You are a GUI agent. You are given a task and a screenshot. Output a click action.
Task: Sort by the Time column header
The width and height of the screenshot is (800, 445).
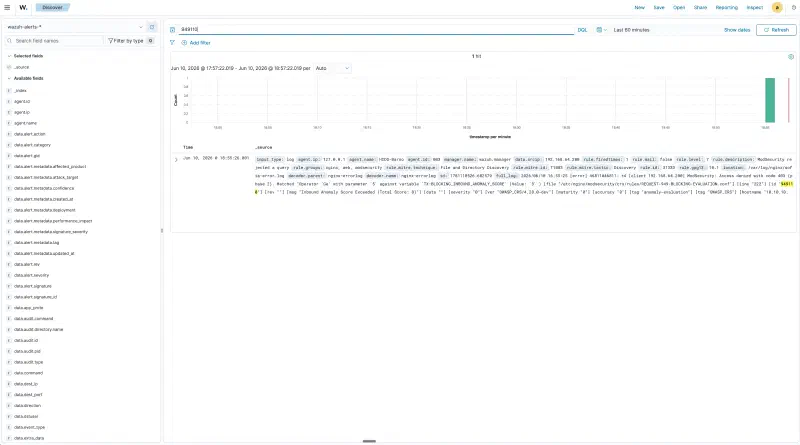tap(188, 147)
